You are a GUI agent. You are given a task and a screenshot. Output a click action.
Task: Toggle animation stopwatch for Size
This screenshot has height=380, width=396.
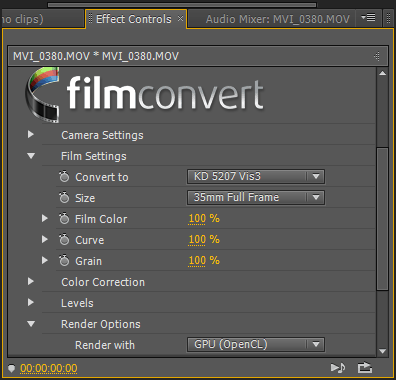64,198
